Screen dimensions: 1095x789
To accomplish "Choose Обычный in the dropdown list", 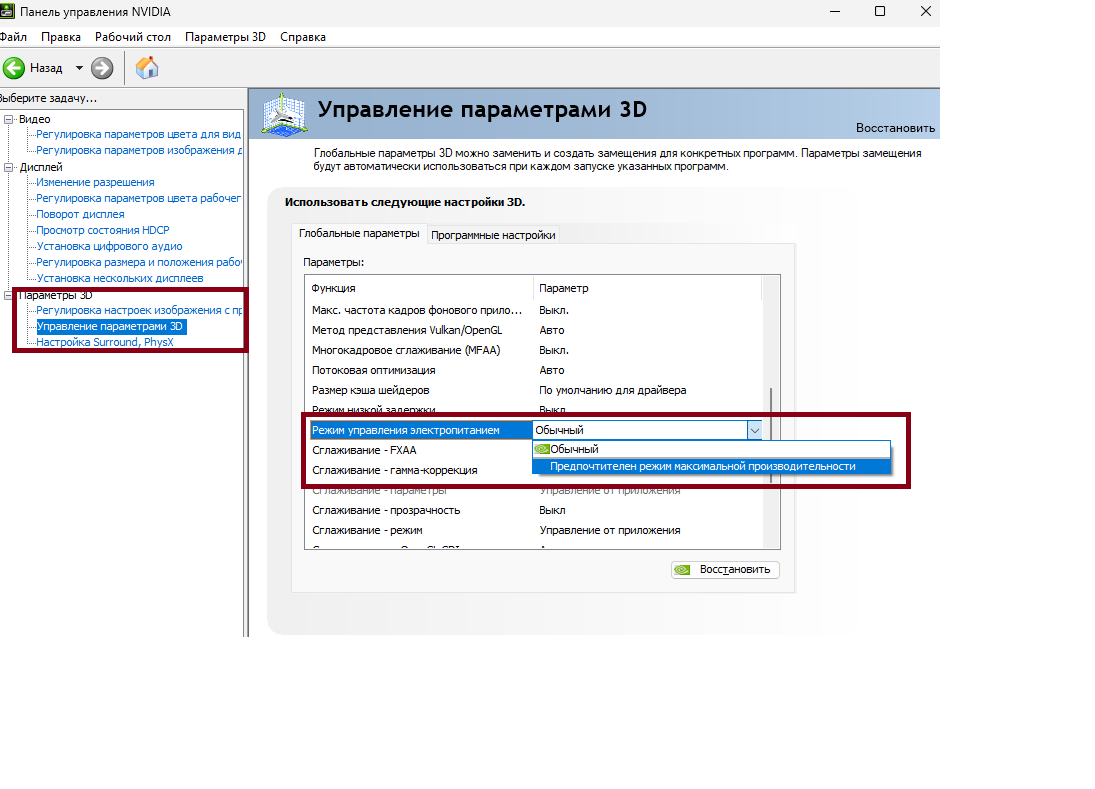I will [x=711, y=449].
